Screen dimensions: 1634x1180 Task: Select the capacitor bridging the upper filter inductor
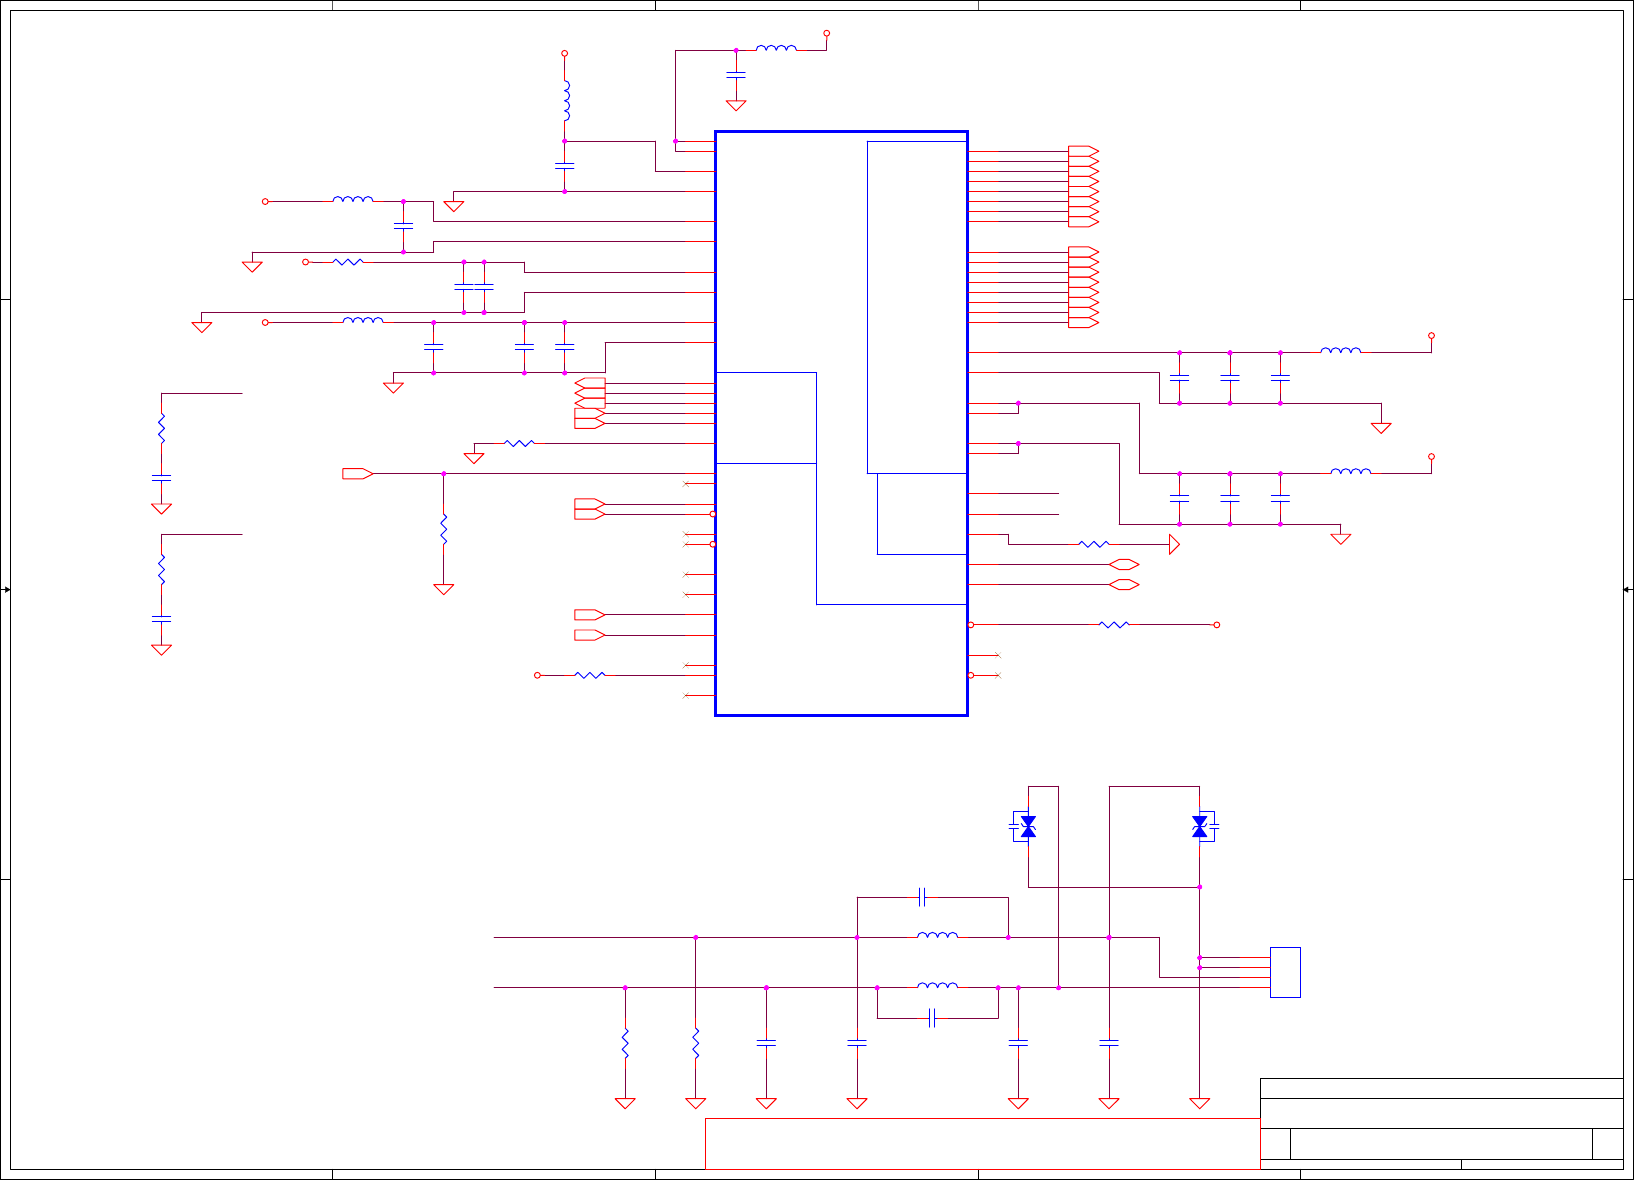pos(923,897)
